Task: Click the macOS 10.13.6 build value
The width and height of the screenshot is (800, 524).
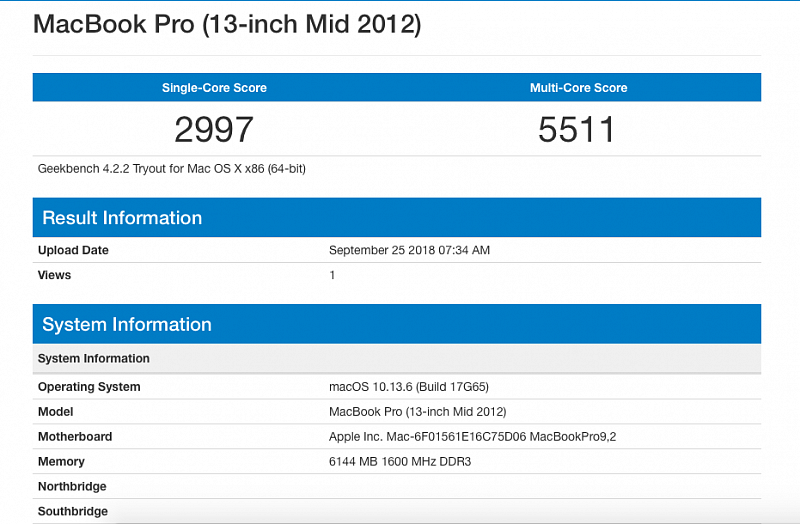Action: [408, 387]
